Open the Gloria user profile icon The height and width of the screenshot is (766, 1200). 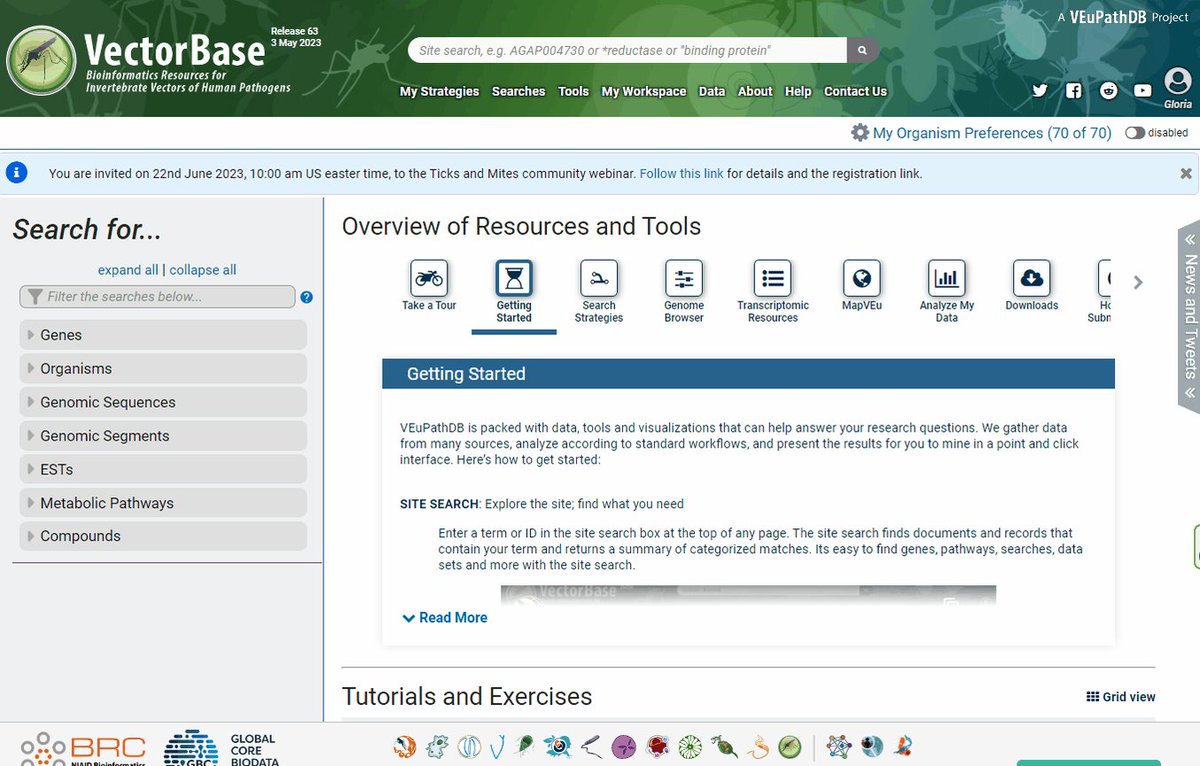coord(1178,83)
